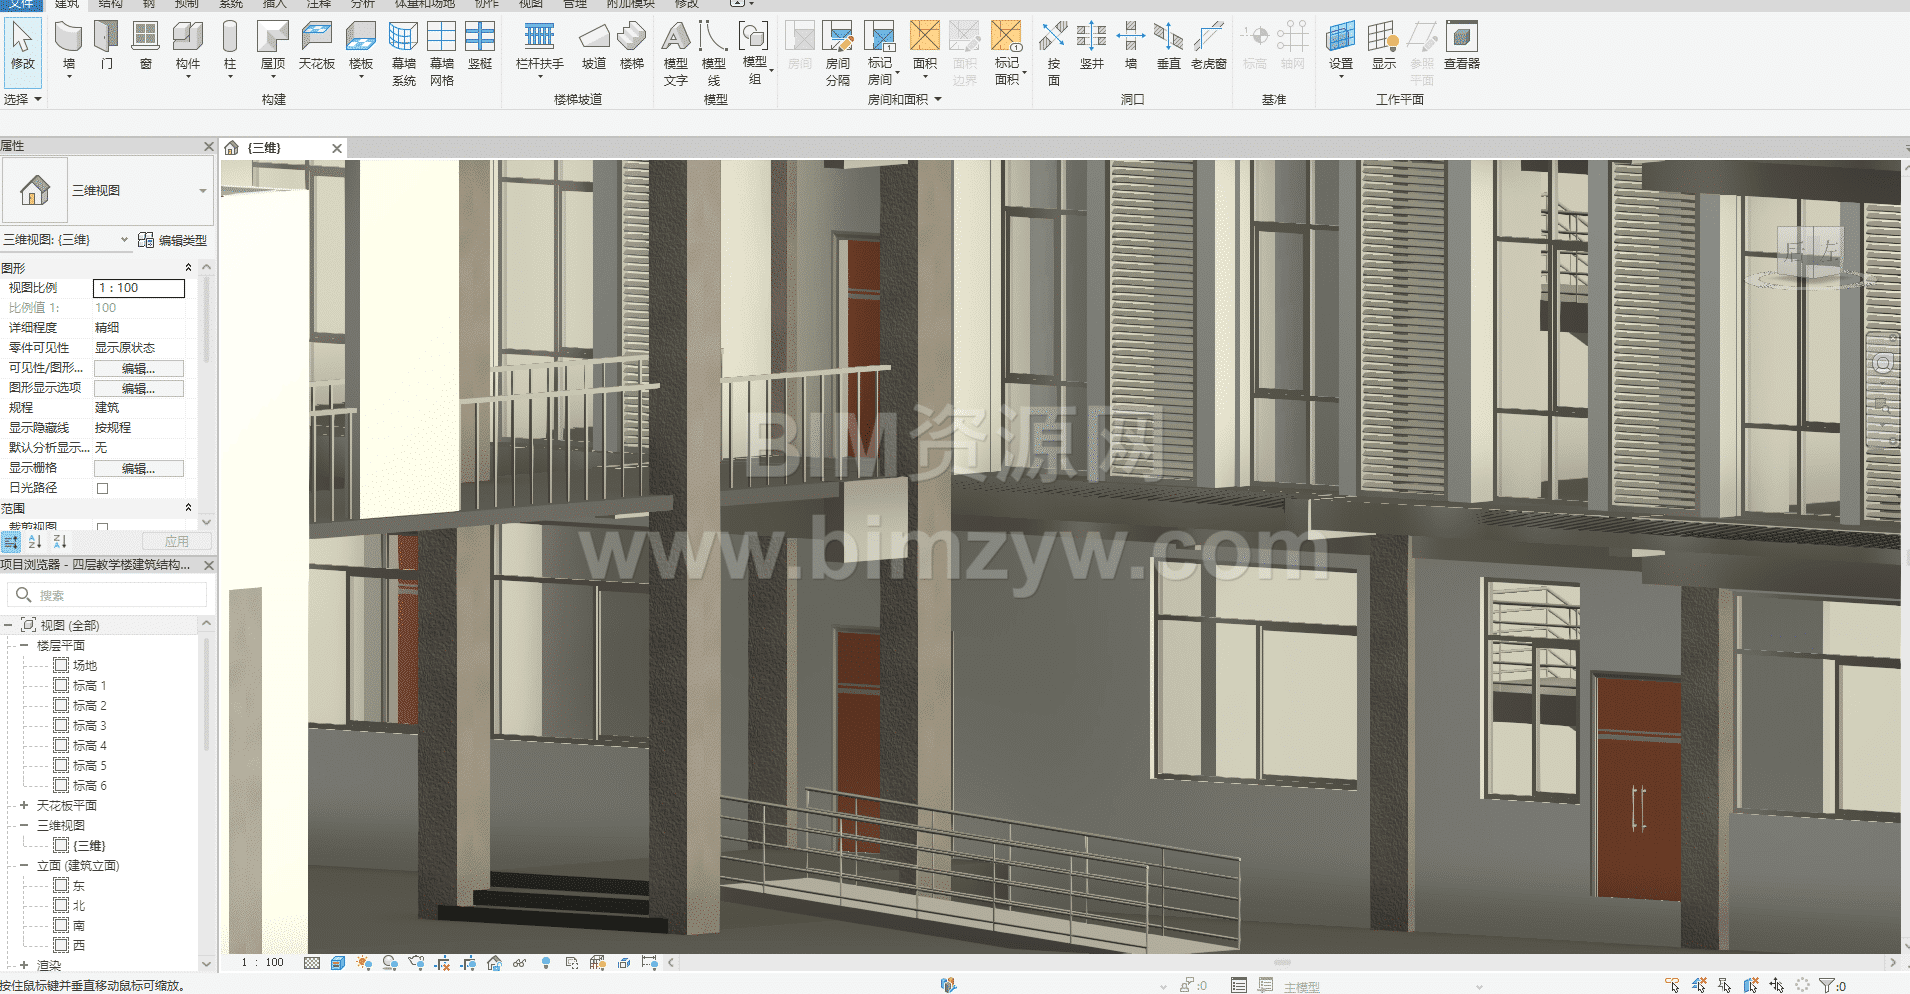
Task: Select the 幕墙系统 curtain system tool
Action: point(403,54)
